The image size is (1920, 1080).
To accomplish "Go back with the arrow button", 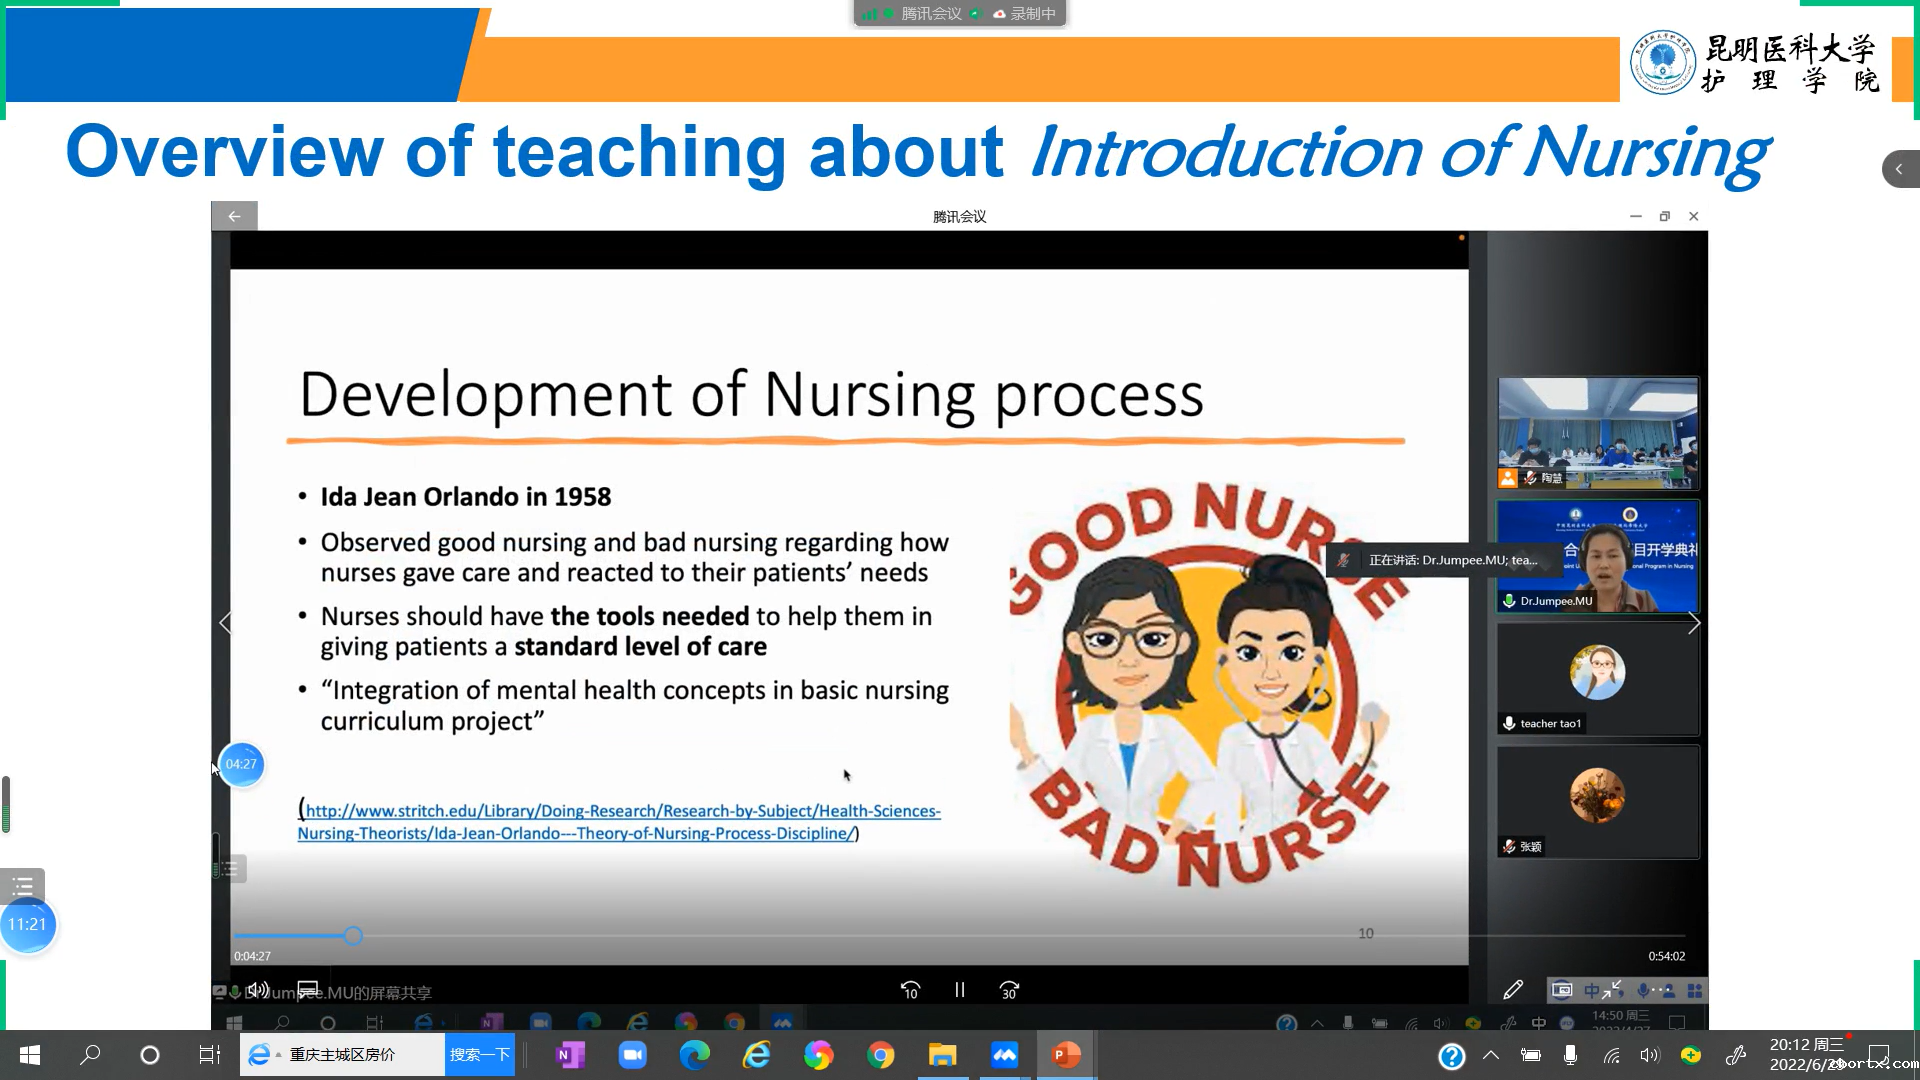I will coord(234,216).
